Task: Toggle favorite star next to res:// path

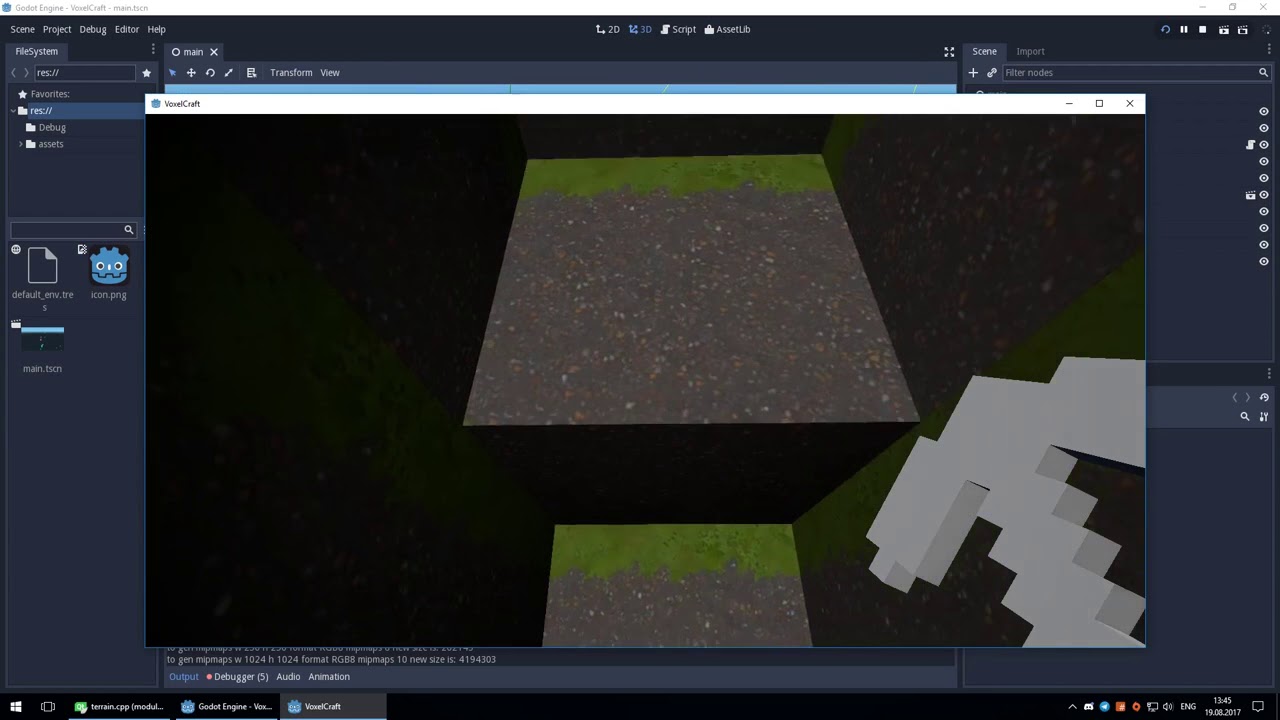Action: [146, 72]
